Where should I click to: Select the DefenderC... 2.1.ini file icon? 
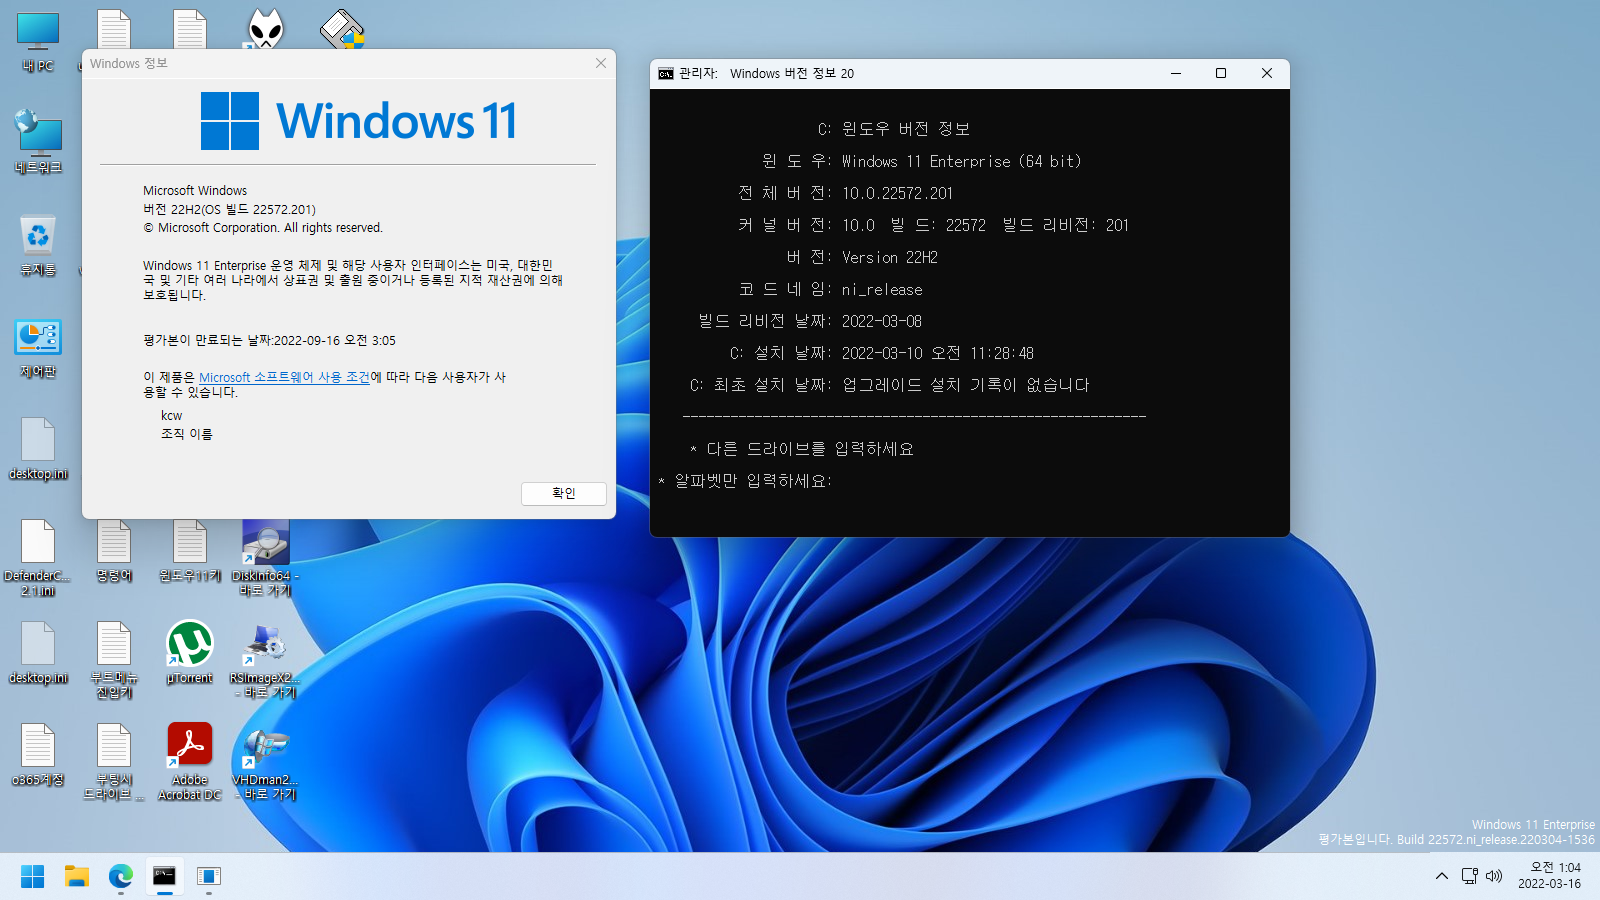[x=38, y=558]
